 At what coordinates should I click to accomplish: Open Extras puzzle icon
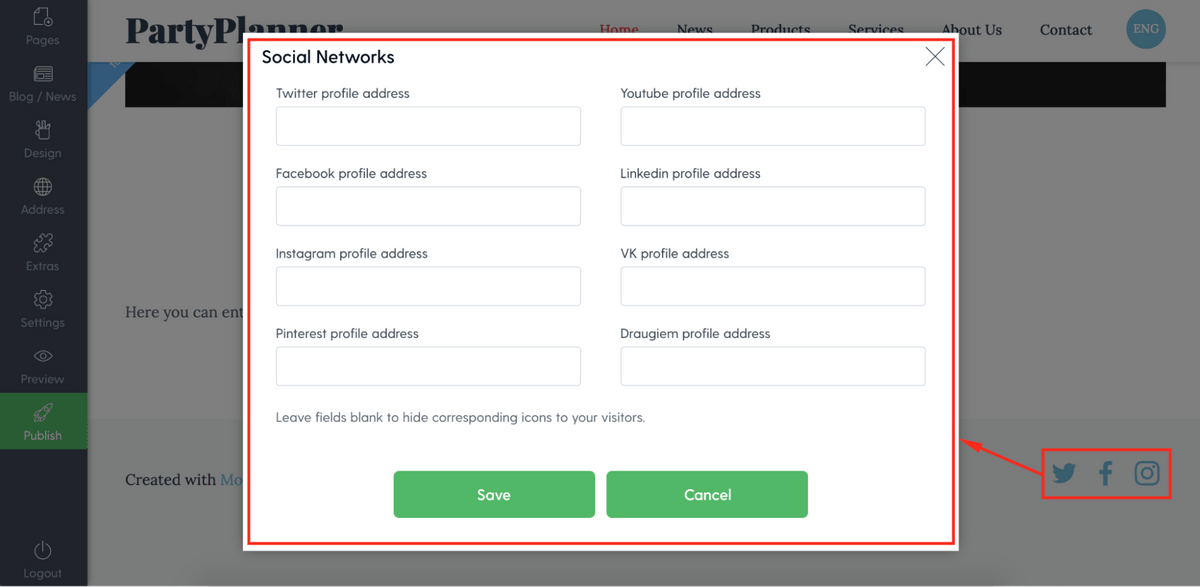pos(43,244)
